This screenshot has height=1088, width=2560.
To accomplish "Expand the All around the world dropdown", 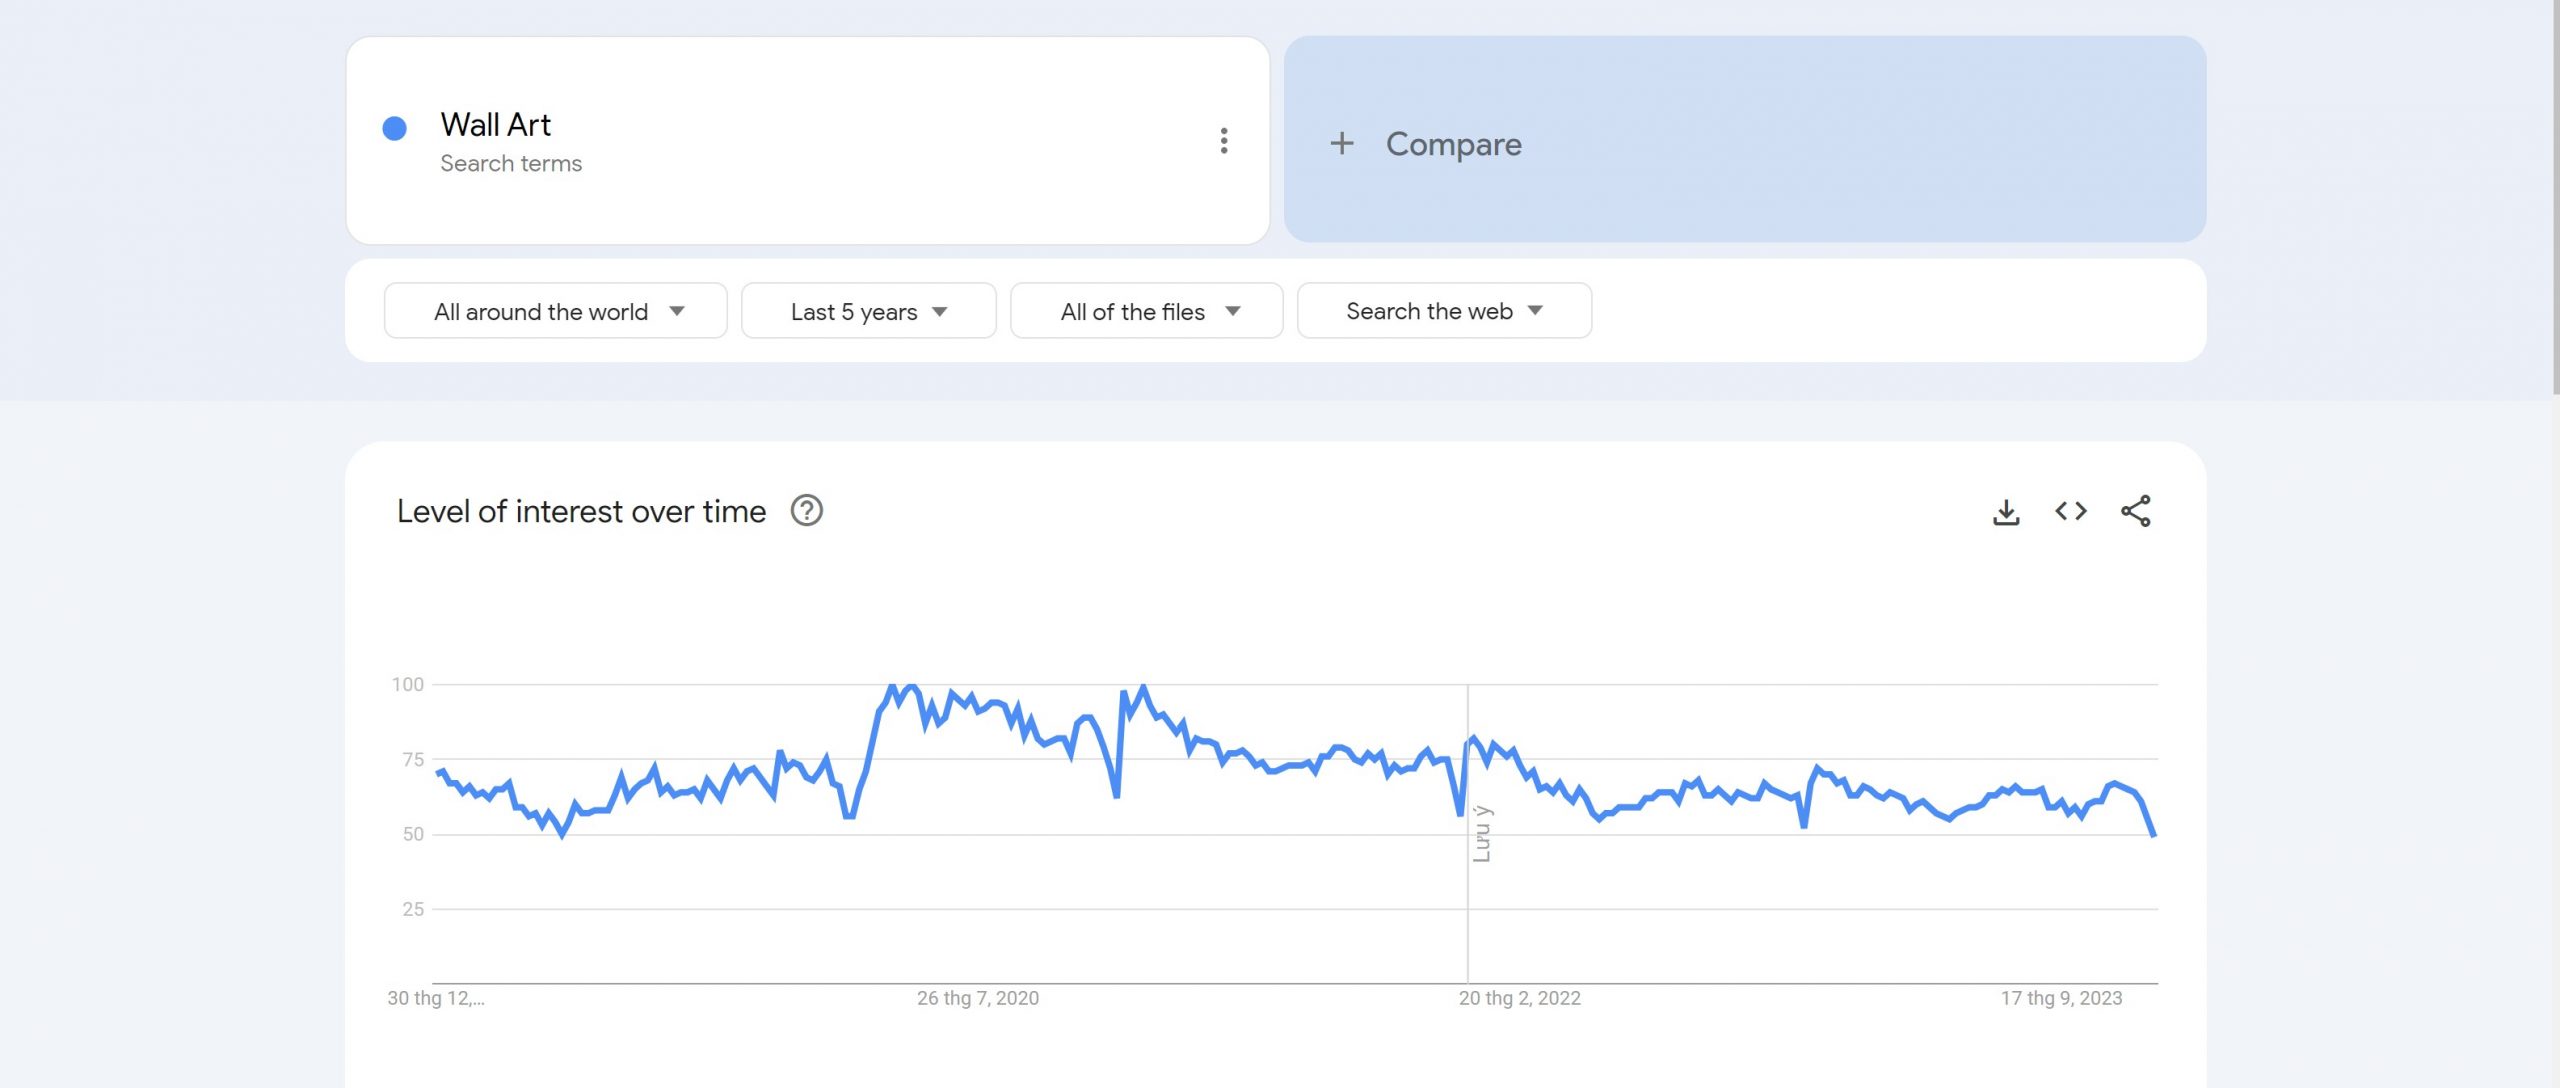I will [x=555, y=311].
